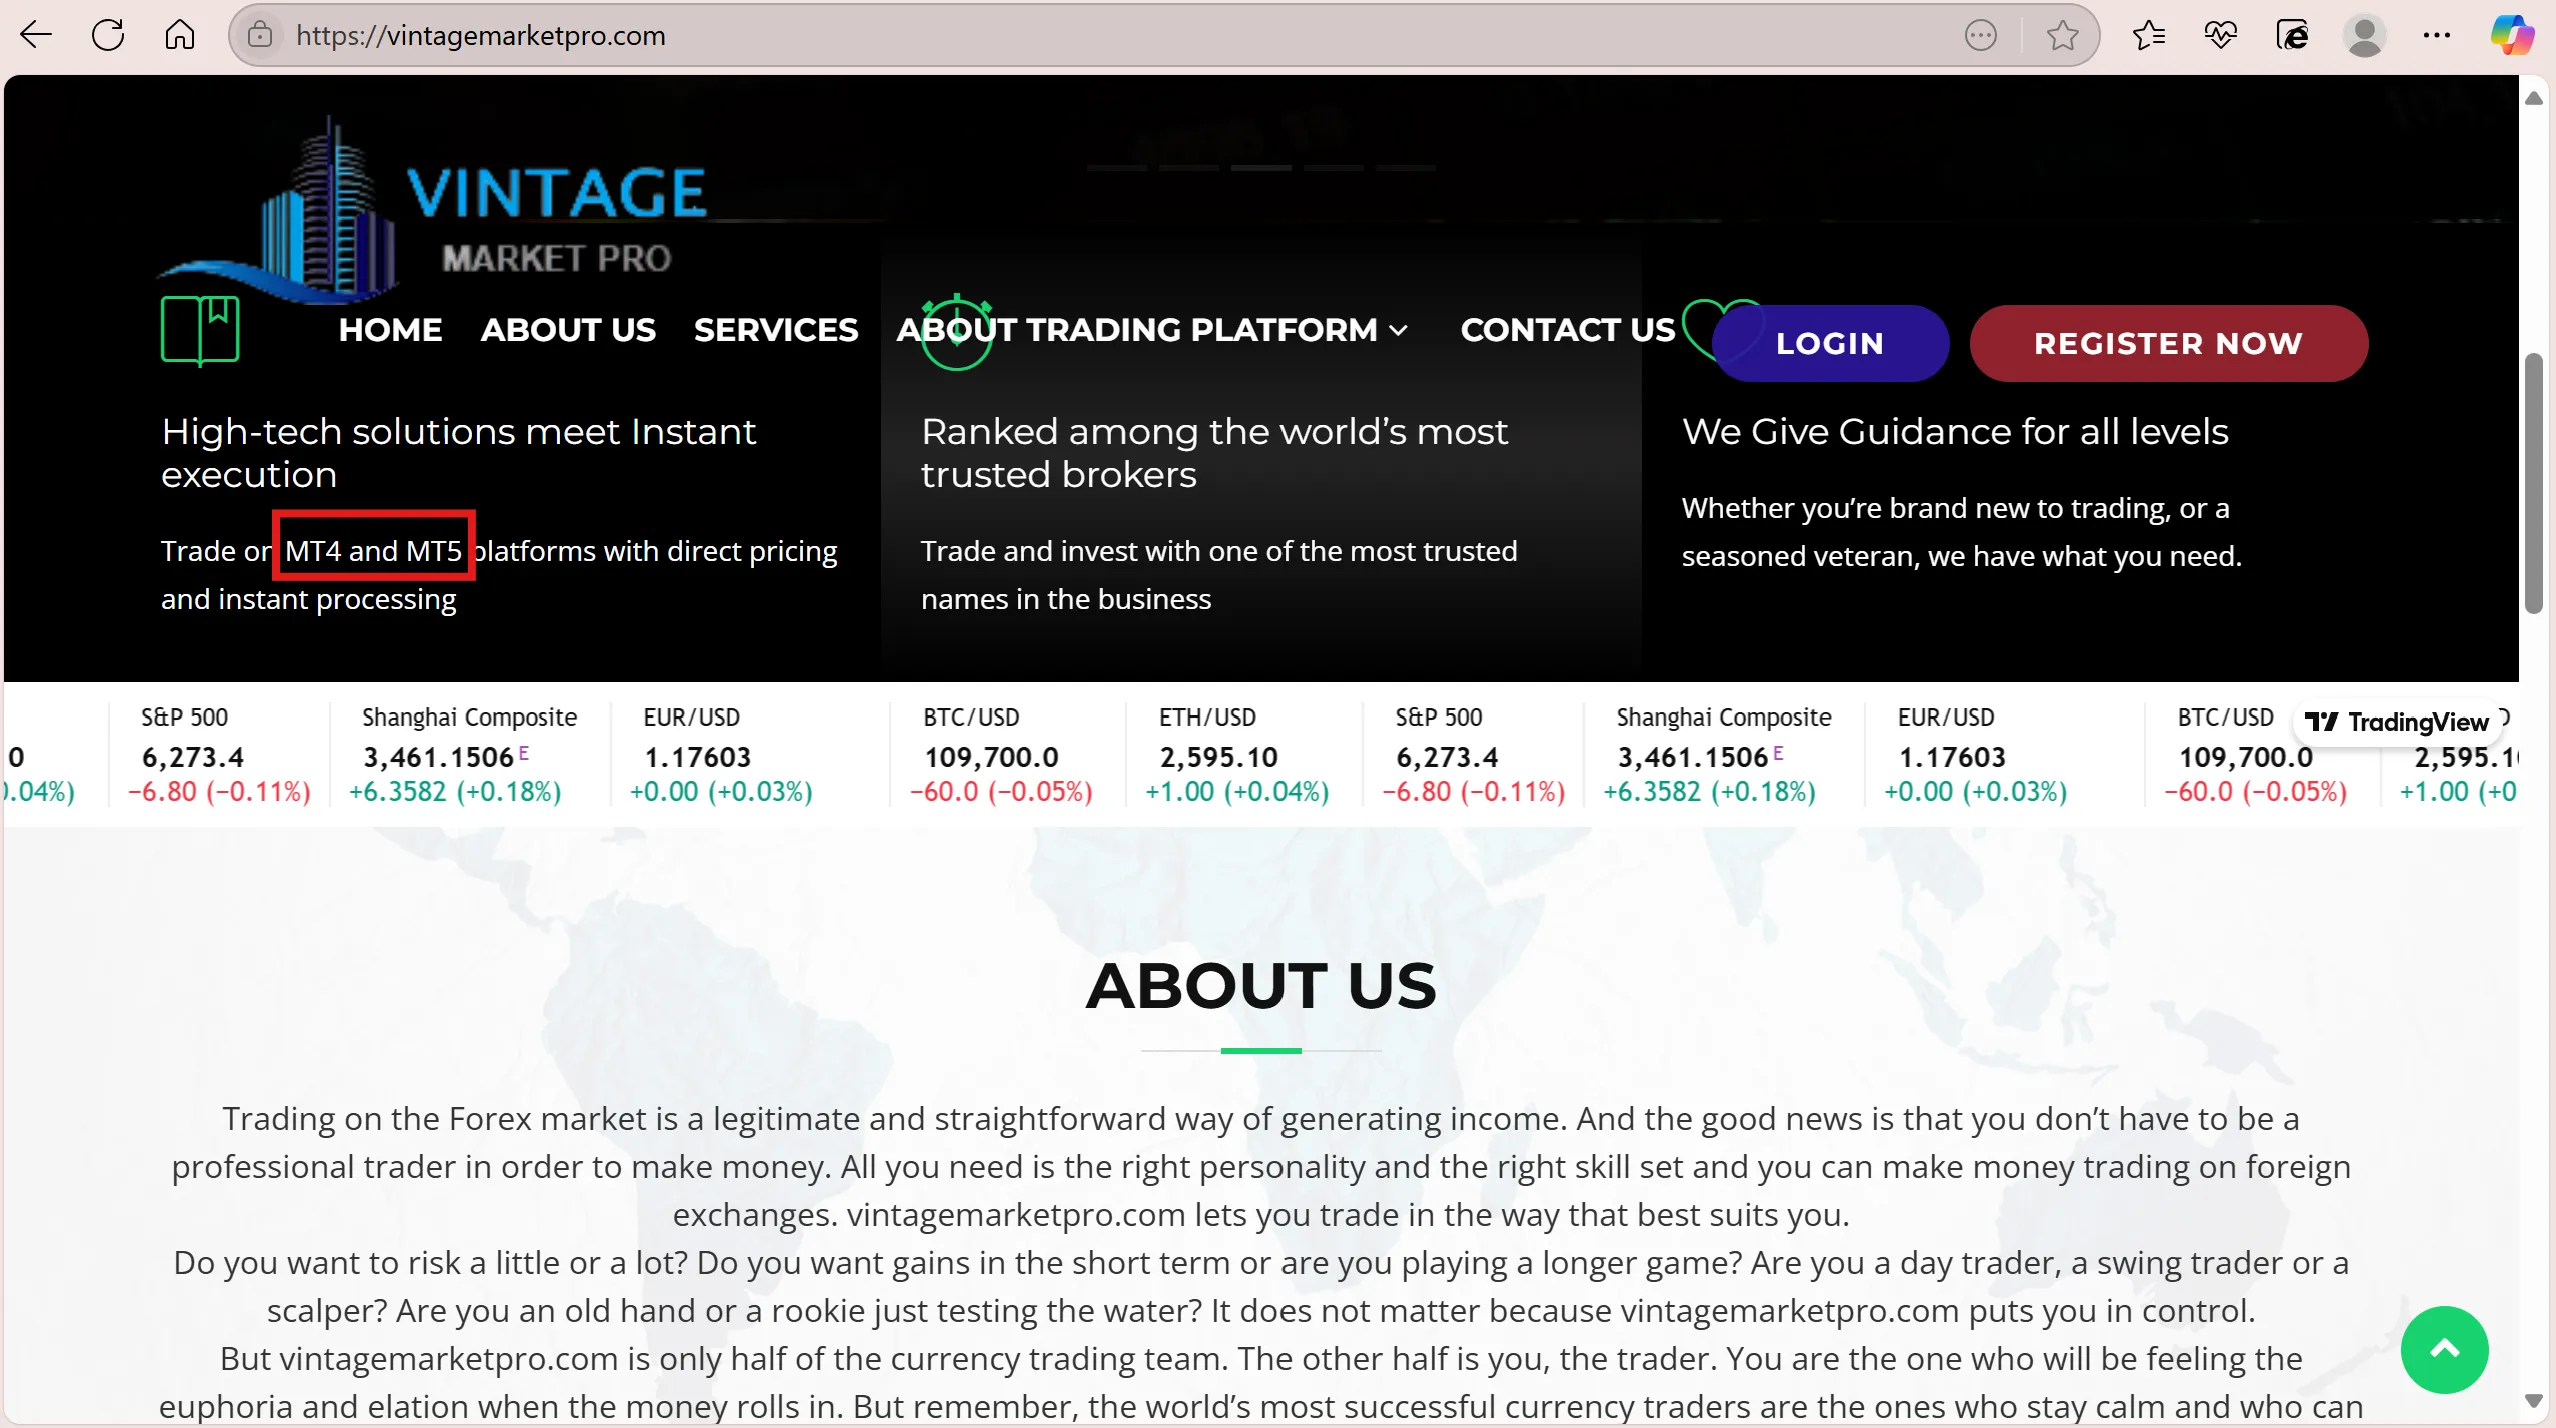Click the 109,700.0 value in first BTC/USD ticker
Screen dimensions: 2556x1428
click(x=991, y=757)
